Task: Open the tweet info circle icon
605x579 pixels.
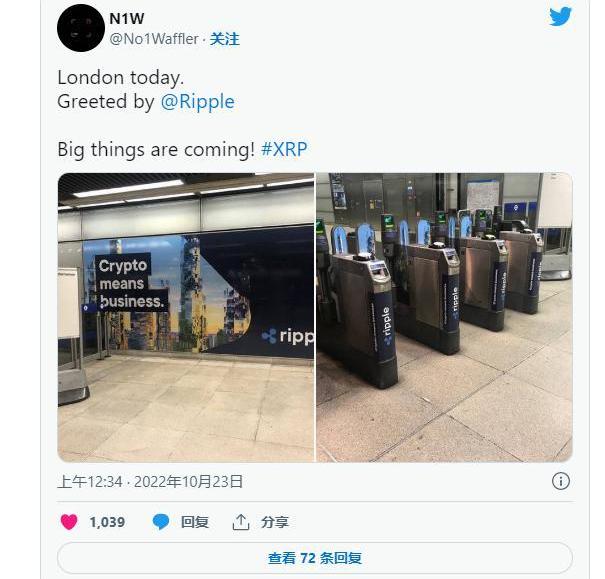Action: (561, 481)
